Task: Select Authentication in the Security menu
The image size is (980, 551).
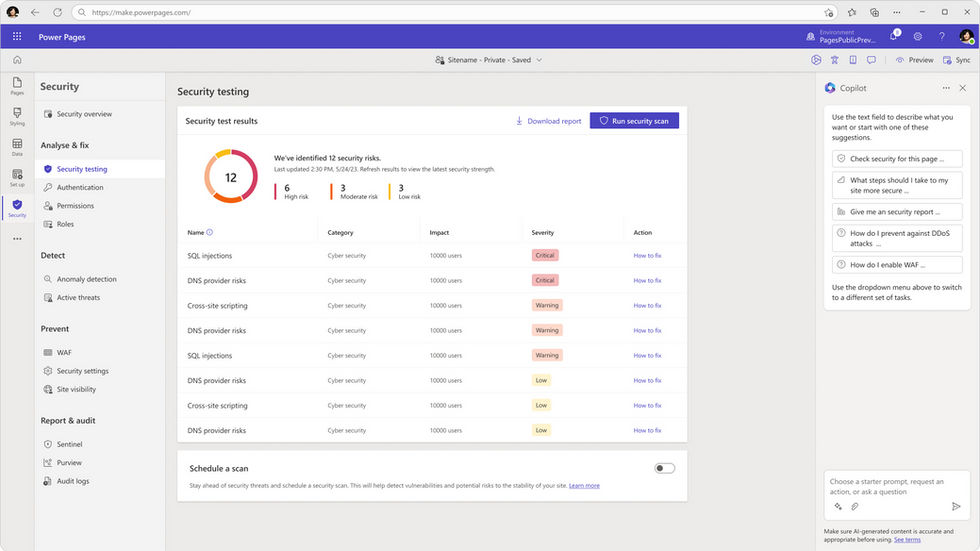Action: pos(80,187)
